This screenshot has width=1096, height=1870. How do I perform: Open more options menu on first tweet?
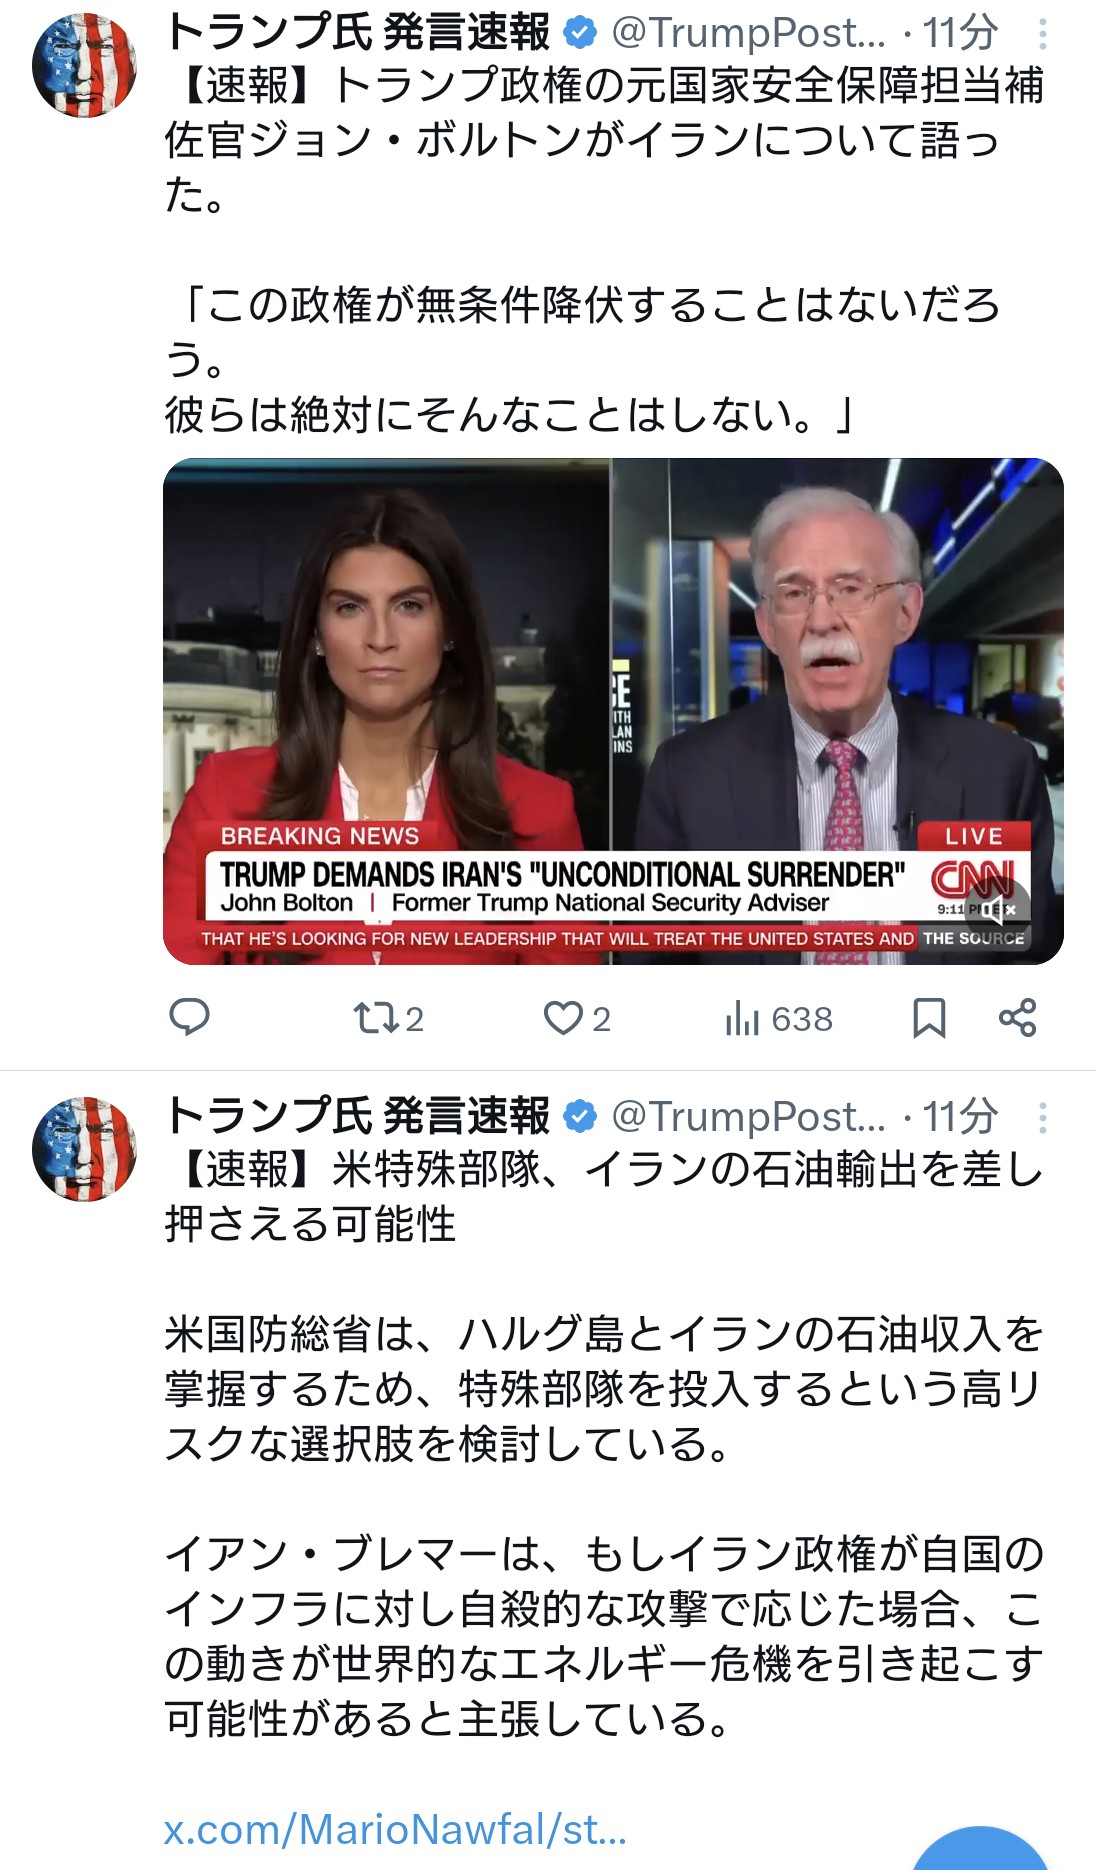(x=1042, y=35)
